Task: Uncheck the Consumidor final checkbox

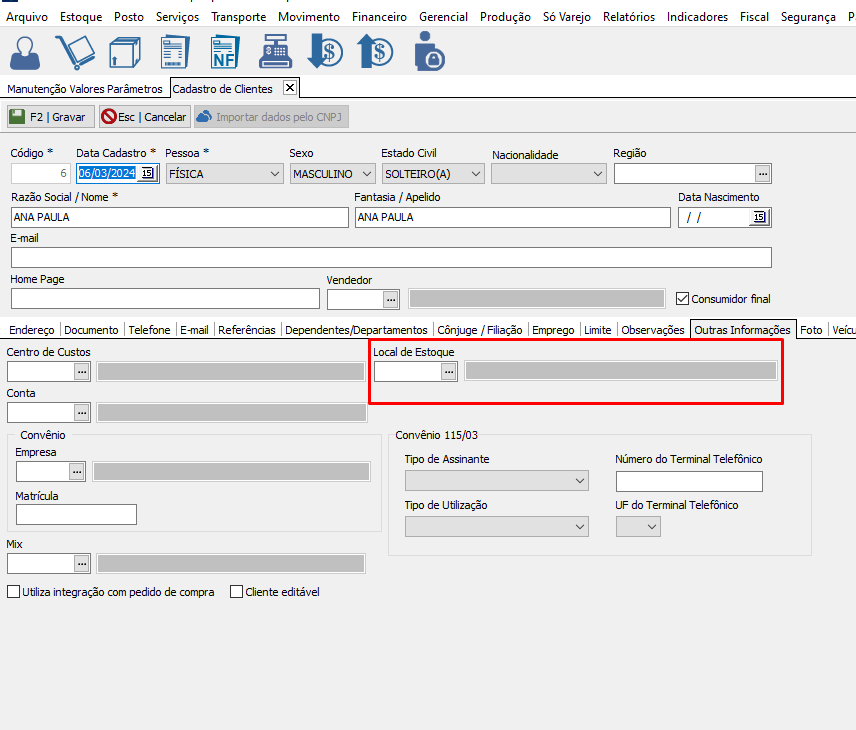Action: (683, 298)
